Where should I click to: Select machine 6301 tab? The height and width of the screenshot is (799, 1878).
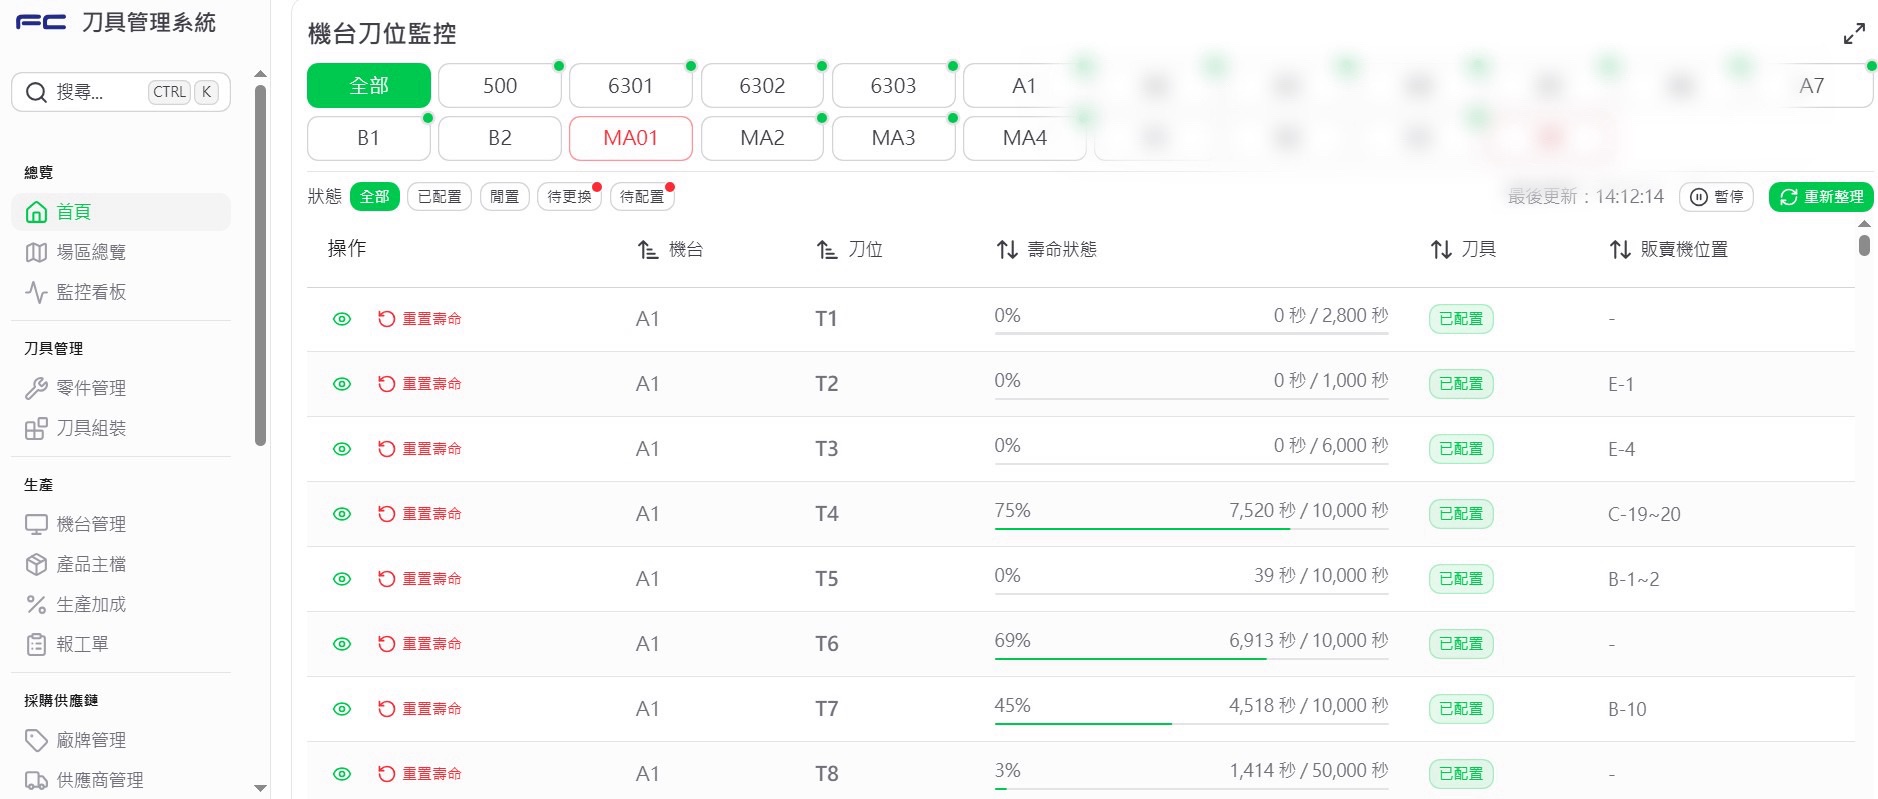pyautogui.click(x=631, y=86)
